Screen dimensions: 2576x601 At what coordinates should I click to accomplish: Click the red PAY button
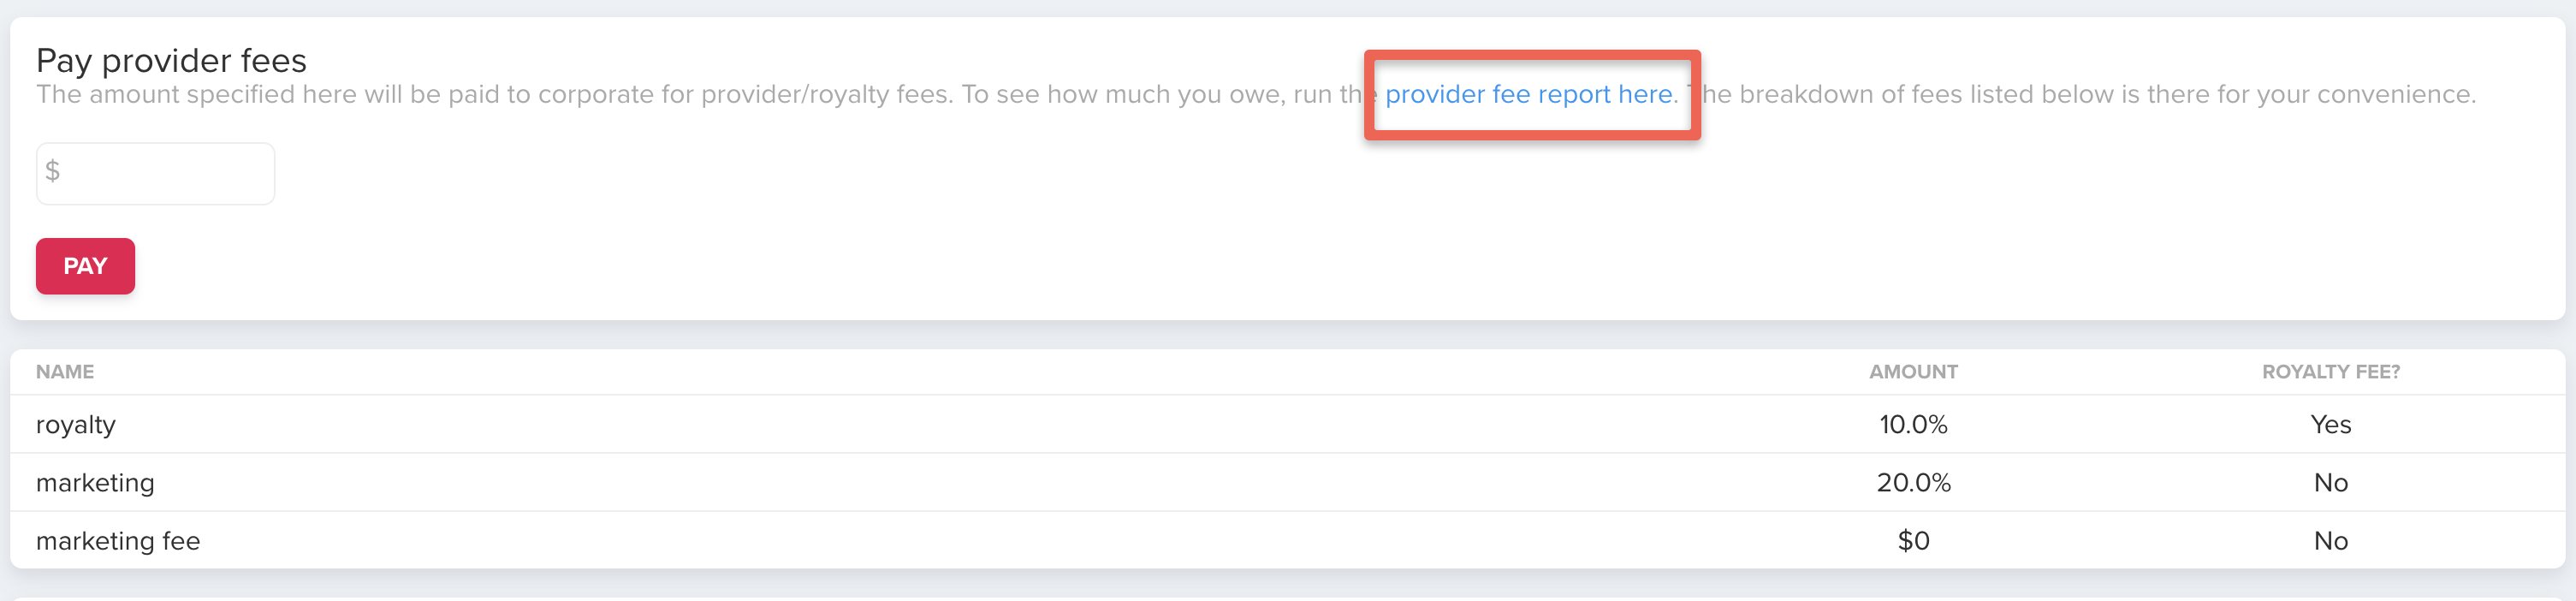click(85, 266)
